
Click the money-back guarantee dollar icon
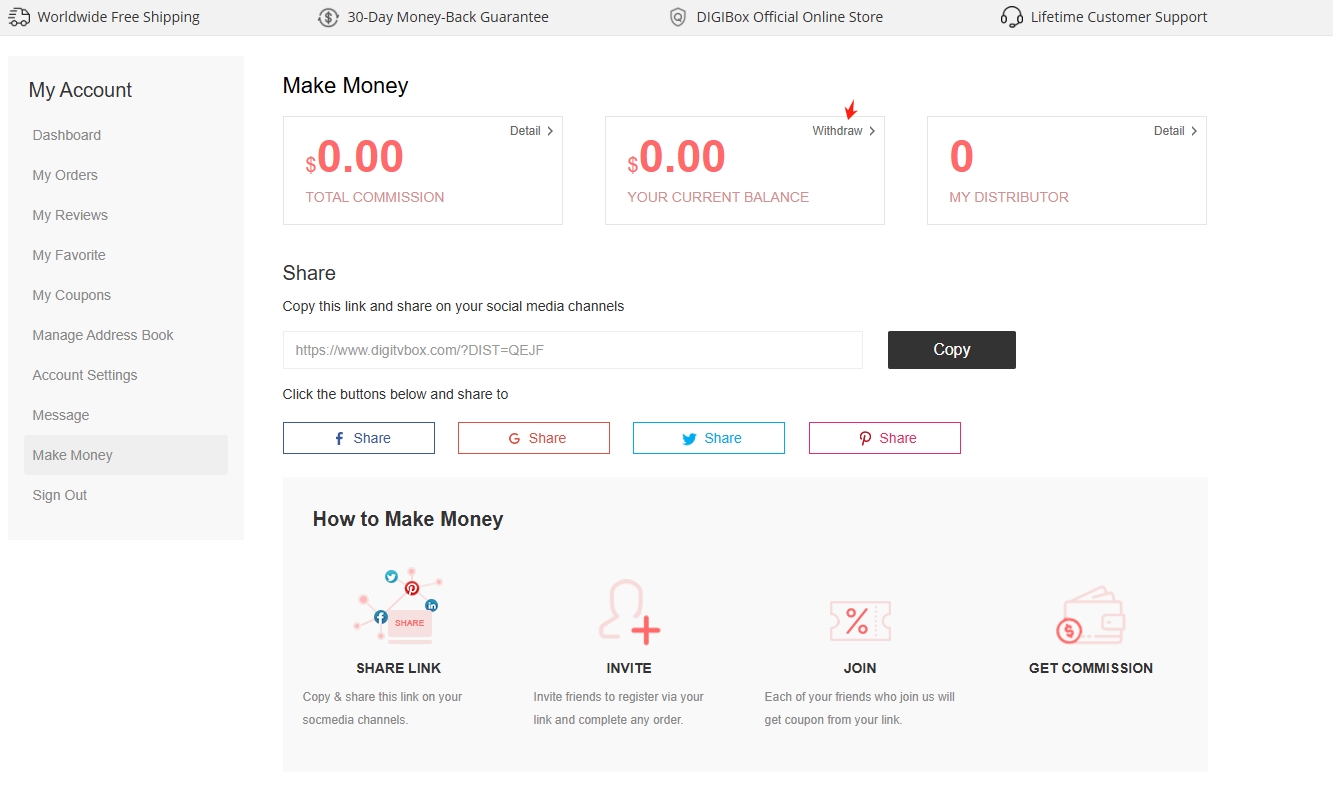(328, 17)
